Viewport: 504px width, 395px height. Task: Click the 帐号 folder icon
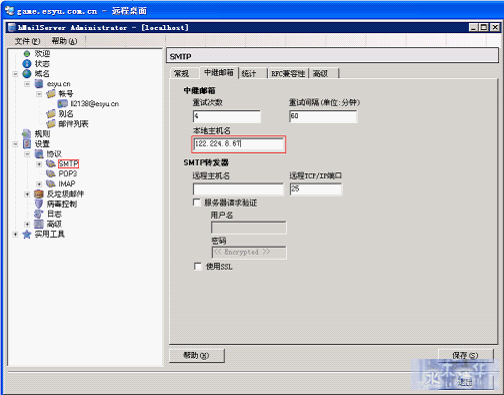click(x=51, y=94)
